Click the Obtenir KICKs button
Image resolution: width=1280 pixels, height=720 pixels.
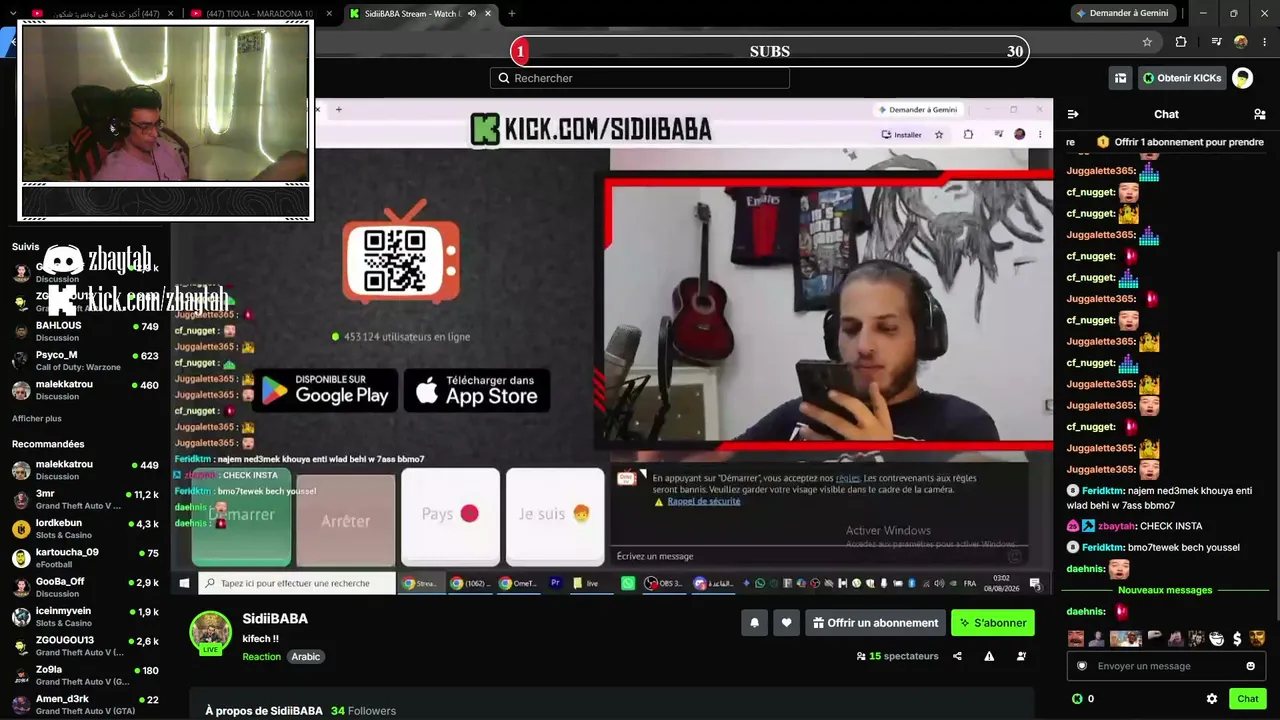[x=1182, y=78]
